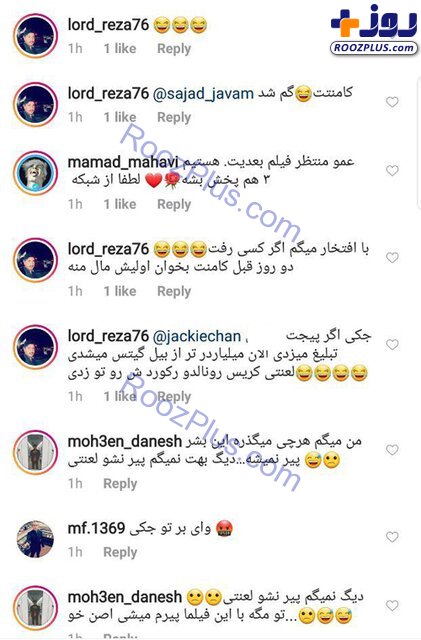Open the RoozPlus.com logo
This screenshot has height=640, width=421.
[x=374, y=30]
